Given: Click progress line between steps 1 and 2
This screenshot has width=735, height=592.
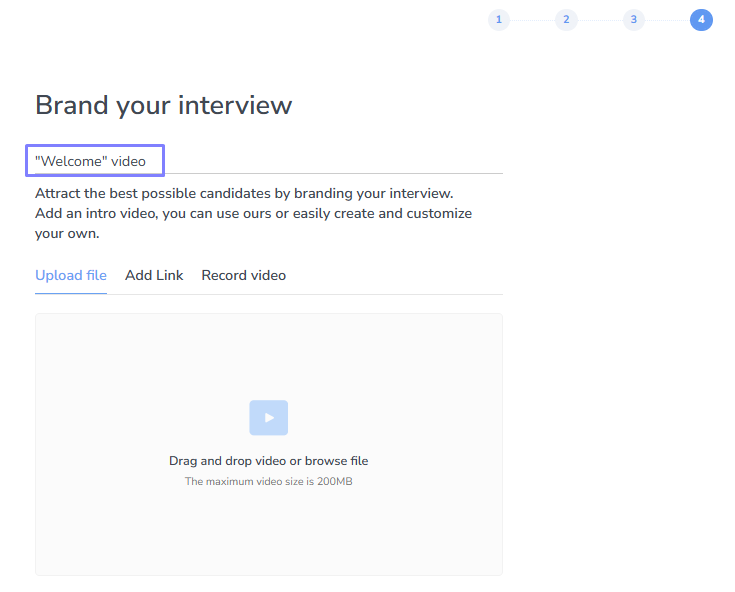Looking at the screenshot, I should pos(532,20).
